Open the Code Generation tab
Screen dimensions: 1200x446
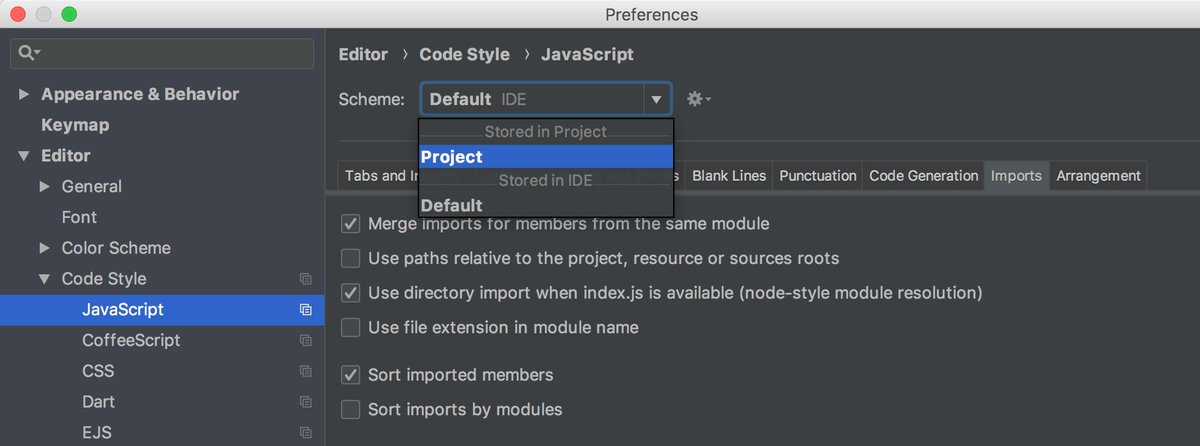click(x=923, y=176)
